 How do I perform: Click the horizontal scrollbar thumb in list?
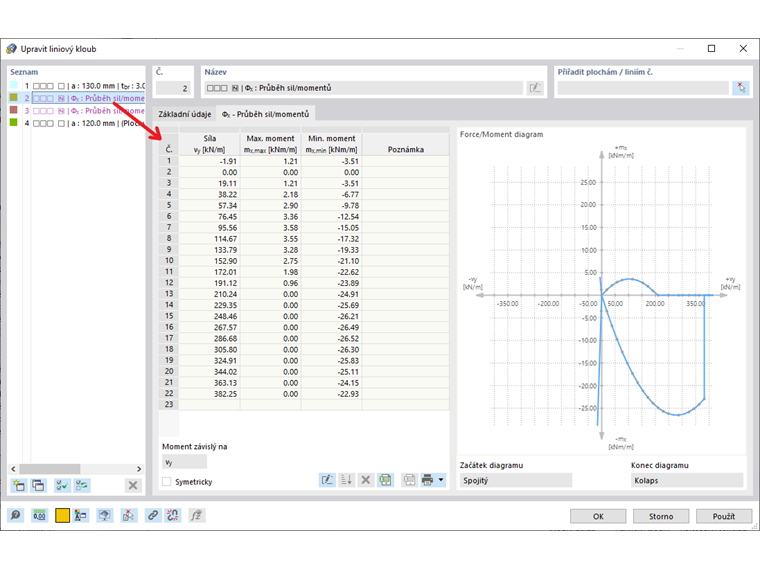(x=50, y=469)
